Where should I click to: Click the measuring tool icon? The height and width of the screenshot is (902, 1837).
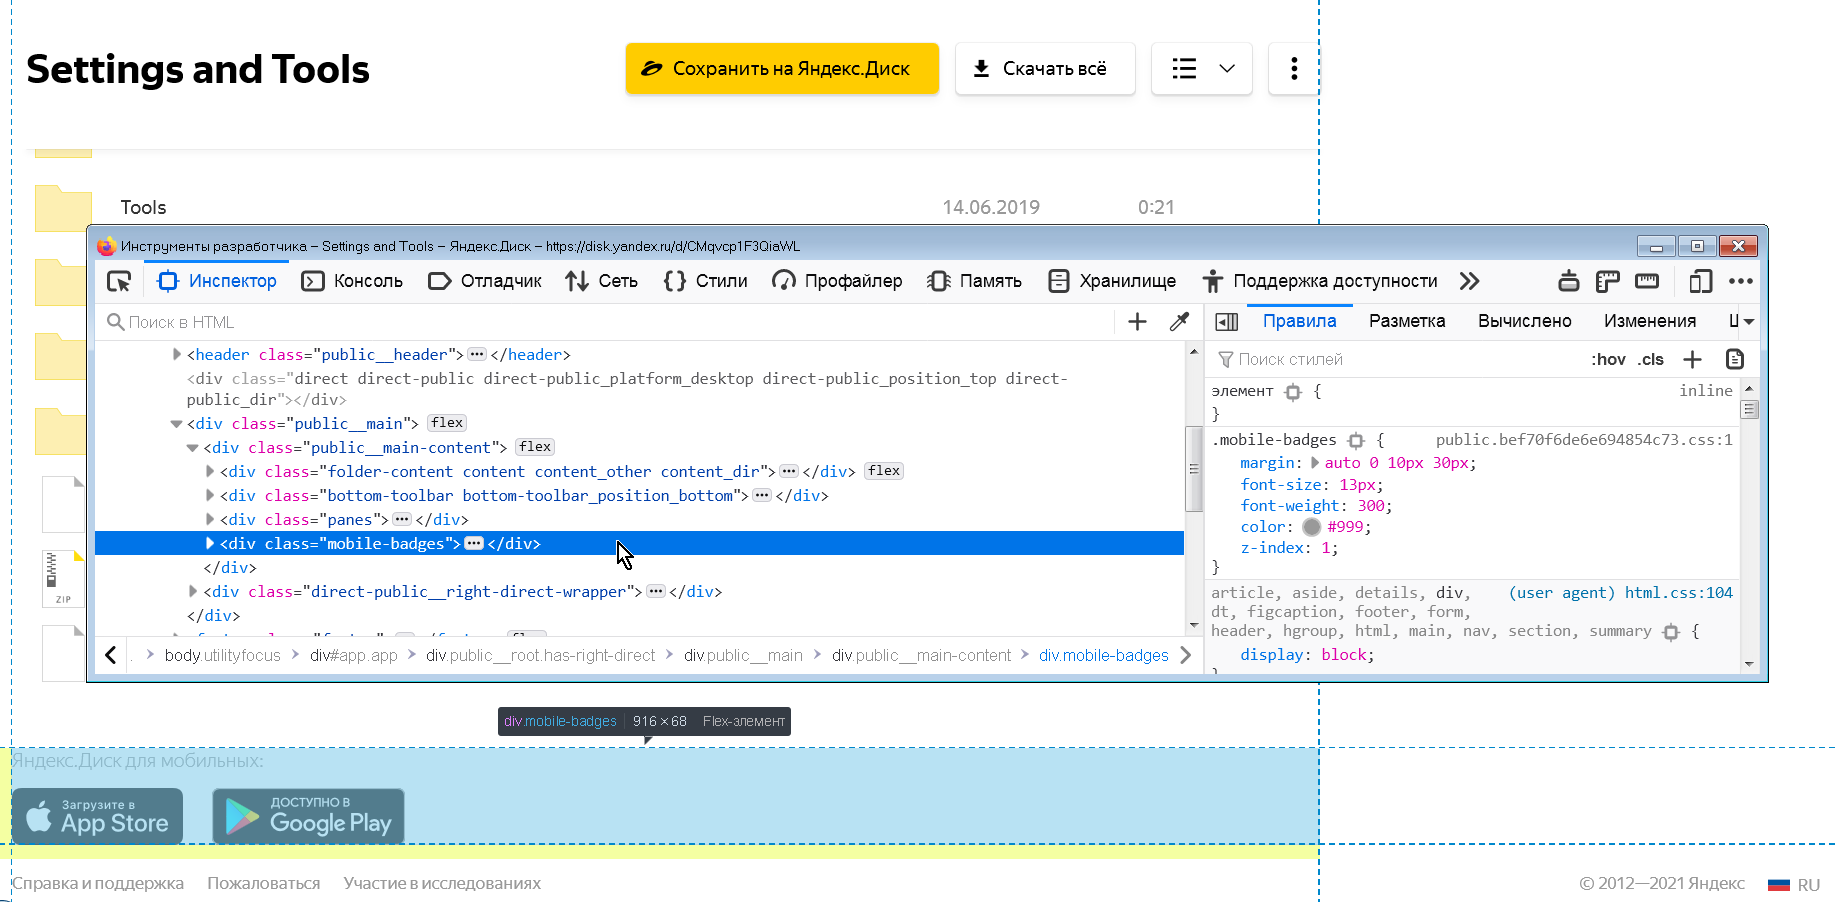tap(1647, 281)
